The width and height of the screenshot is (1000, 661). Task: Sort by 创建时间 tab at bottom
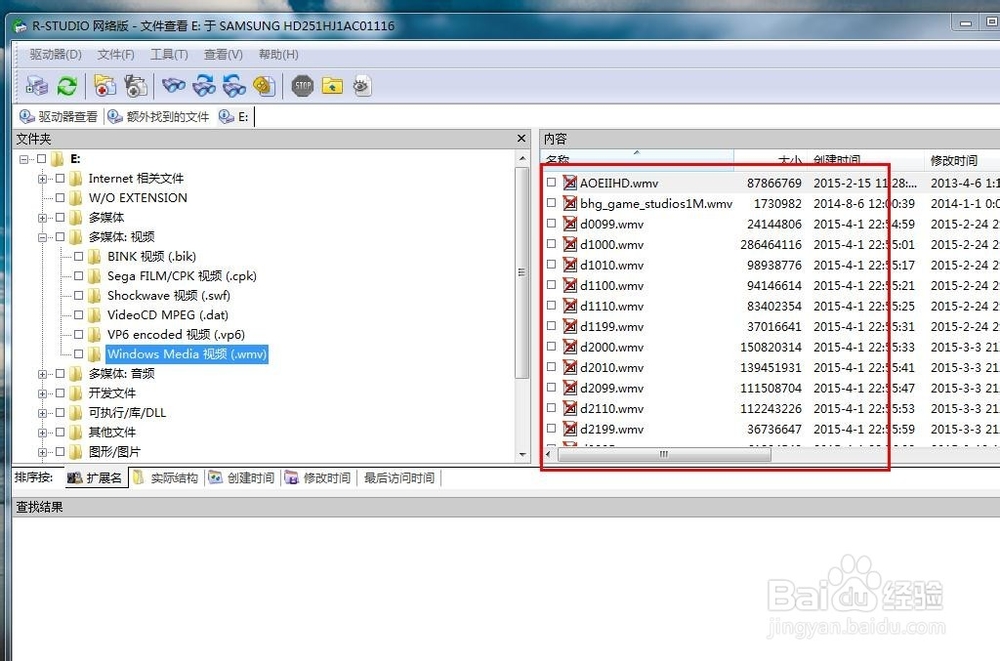242,478
